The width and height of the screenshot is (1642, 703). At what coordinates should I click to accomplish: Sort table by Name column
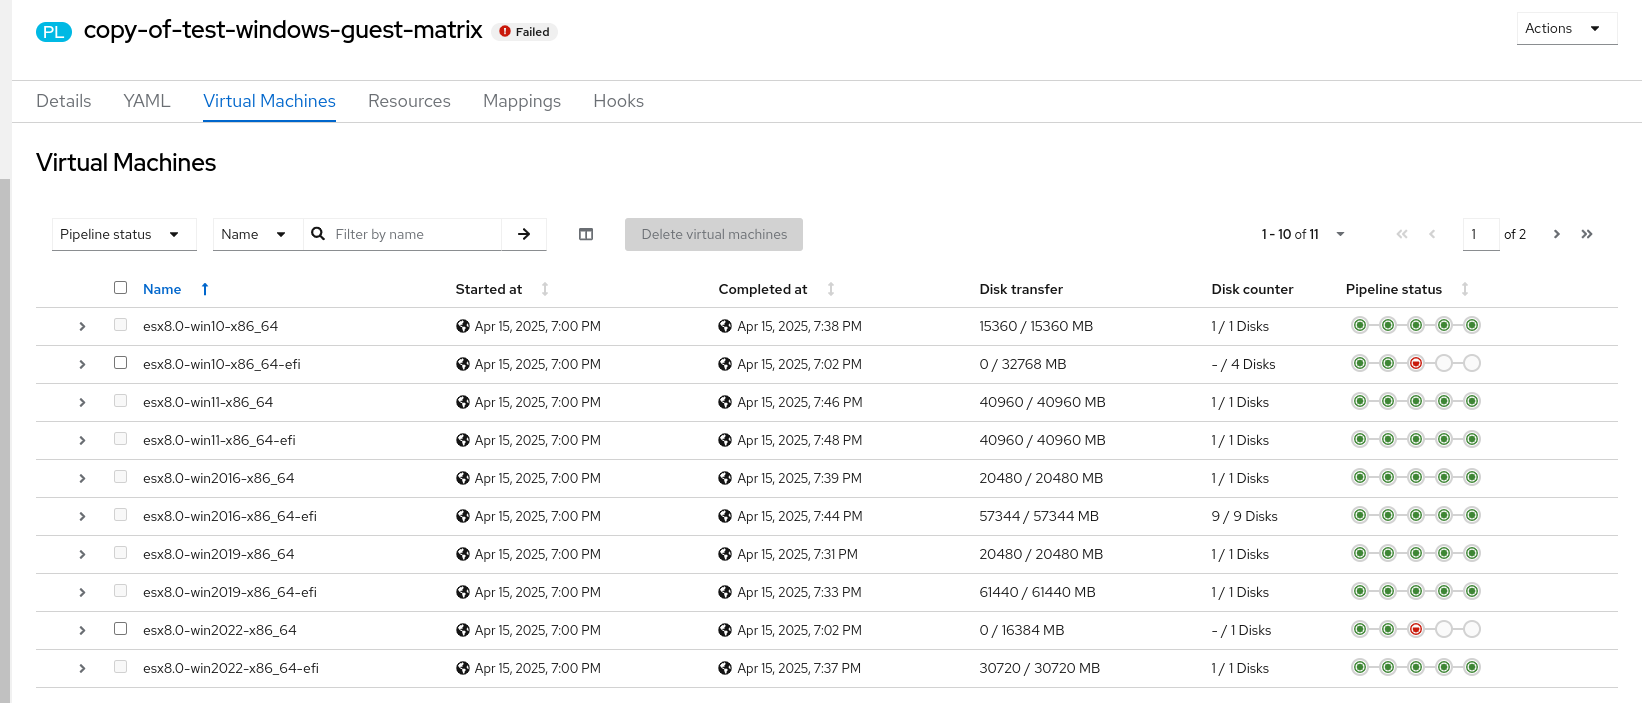163,289
